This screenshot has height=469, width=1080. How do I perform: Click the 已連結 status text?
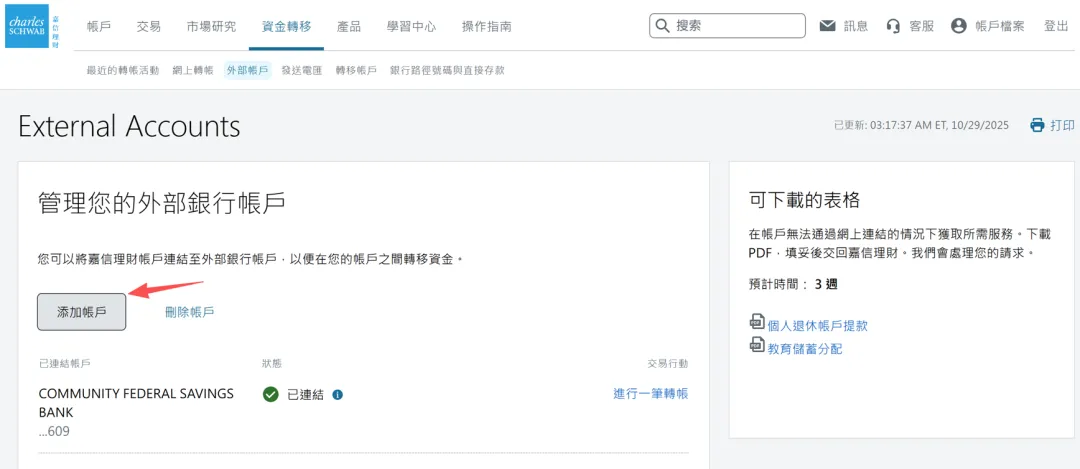(x=305, y=395)
